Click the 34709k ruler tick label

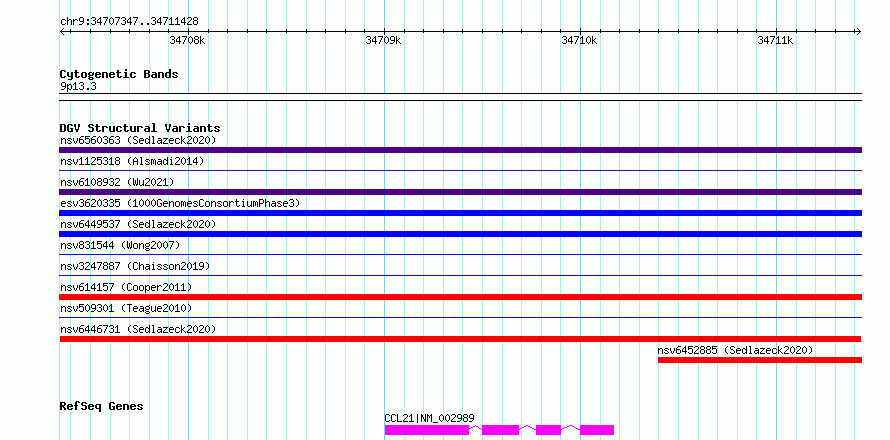383,40
